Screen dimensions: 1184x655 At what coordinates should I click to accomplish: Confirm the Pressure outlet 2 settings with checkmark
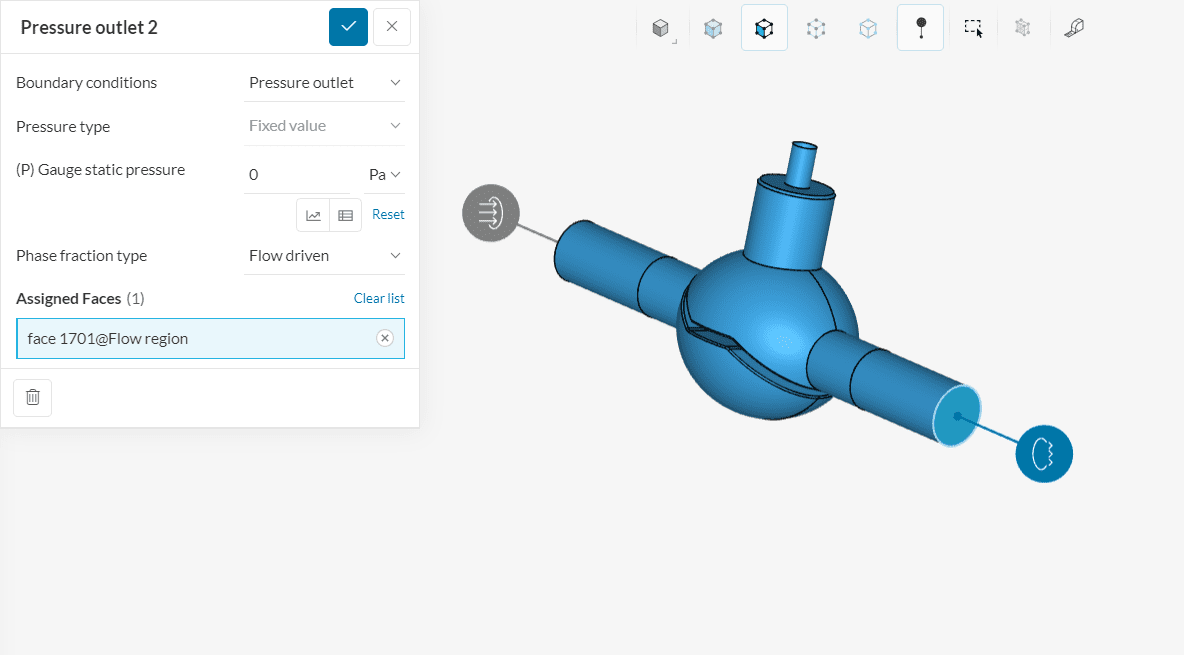348,27
